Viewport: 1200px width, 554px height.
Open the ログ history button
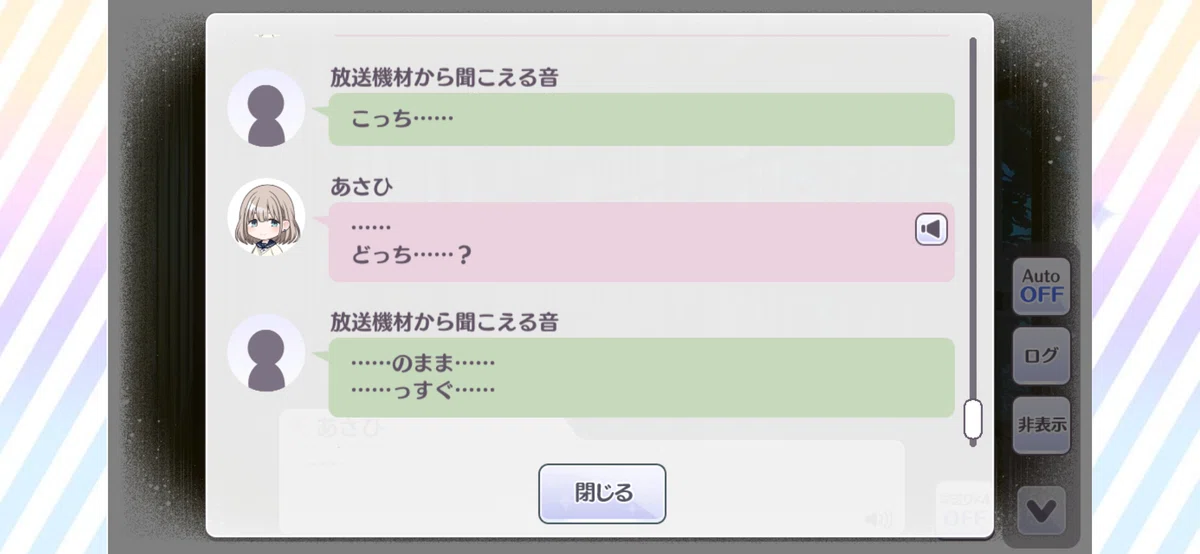click(x=1041, y=355)
